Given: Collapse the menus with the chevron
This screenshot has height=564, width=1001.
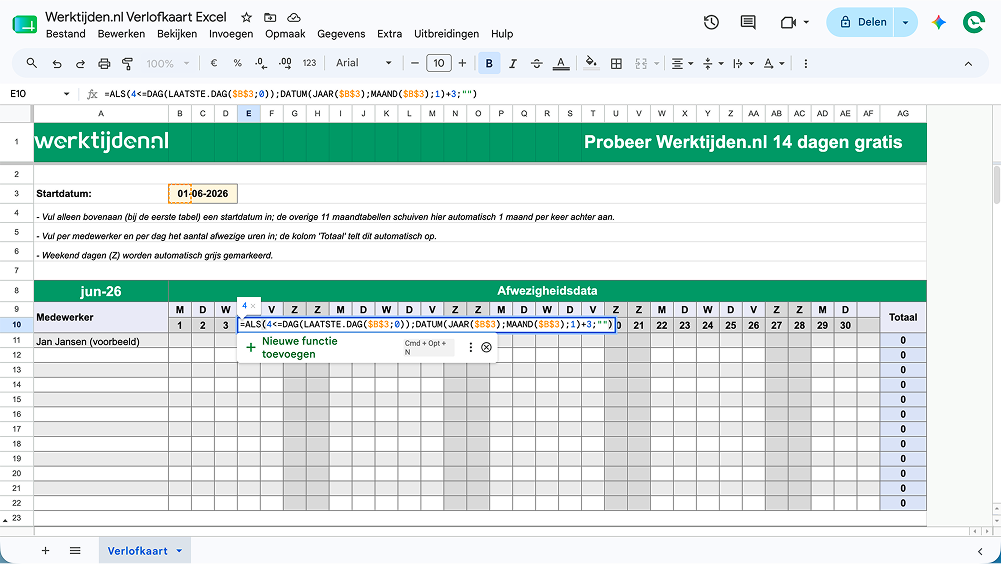Looking at the screenshot, I should [x=968, y=63].
